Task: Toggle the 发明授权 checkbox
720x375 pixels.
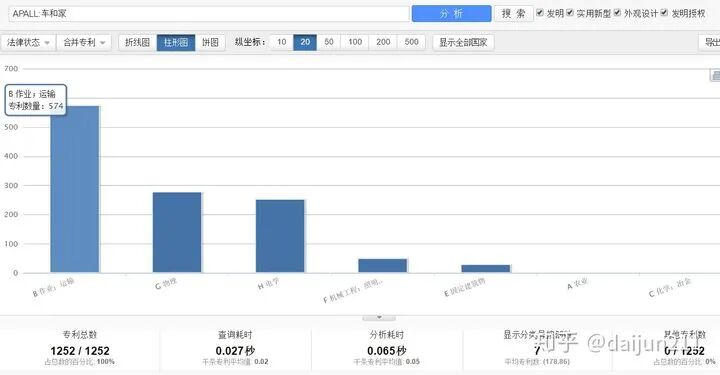Action: tap(664, 13)
